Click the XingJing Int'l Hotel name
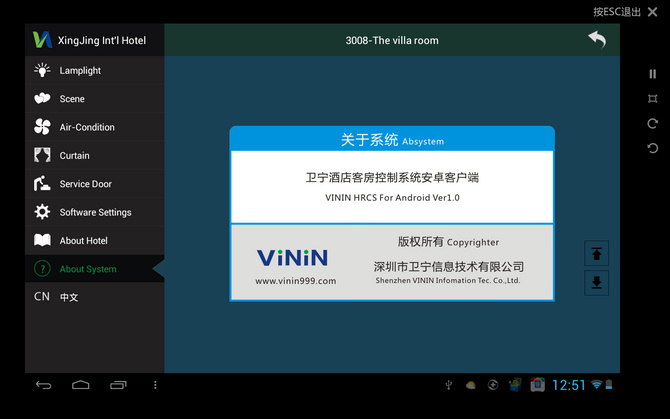 click(102, 41)
